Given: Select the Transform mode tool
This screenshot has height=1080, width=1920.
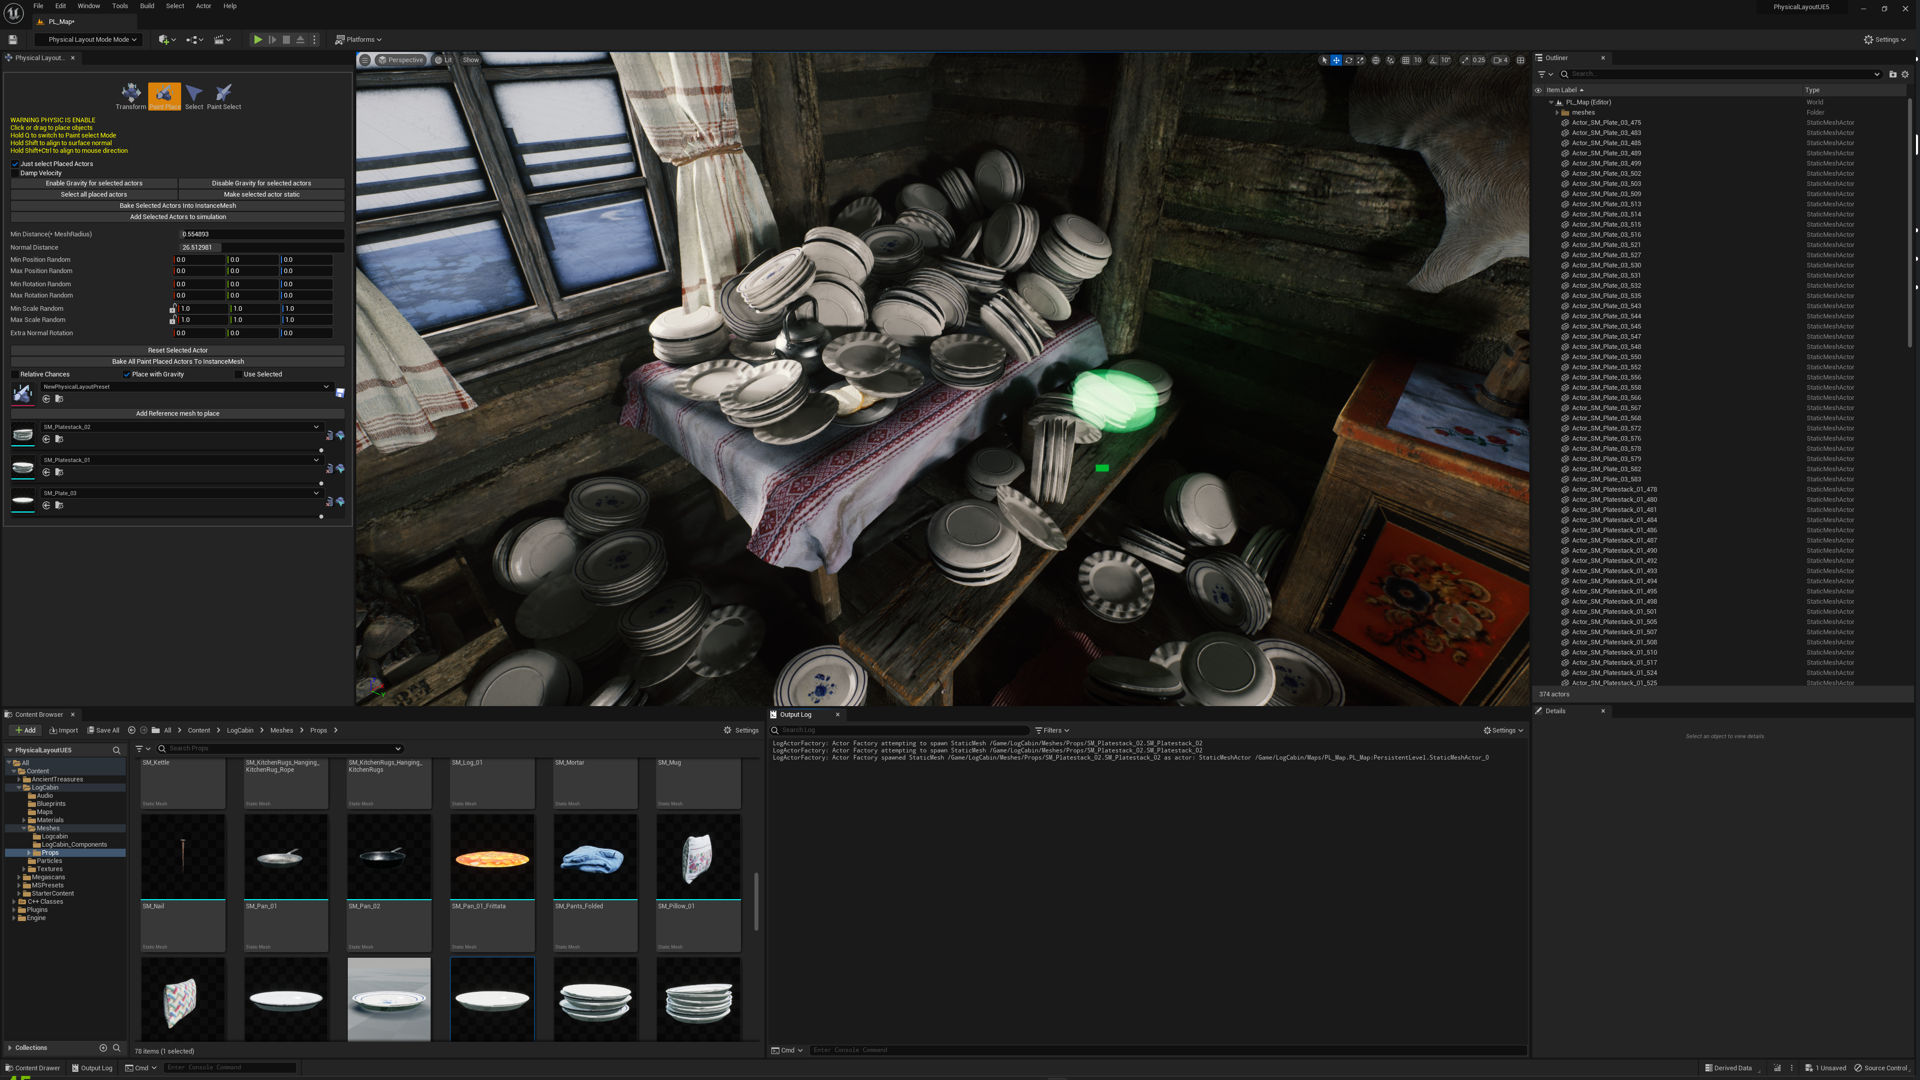Looking at the screenshot, I should tap(131, 95).
